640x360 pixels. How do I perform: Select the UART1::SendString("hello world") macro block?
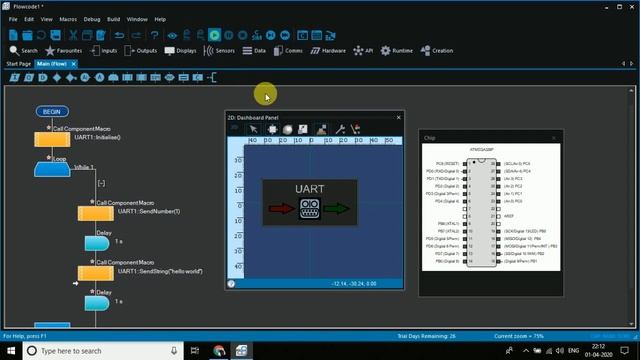[96, 273]
